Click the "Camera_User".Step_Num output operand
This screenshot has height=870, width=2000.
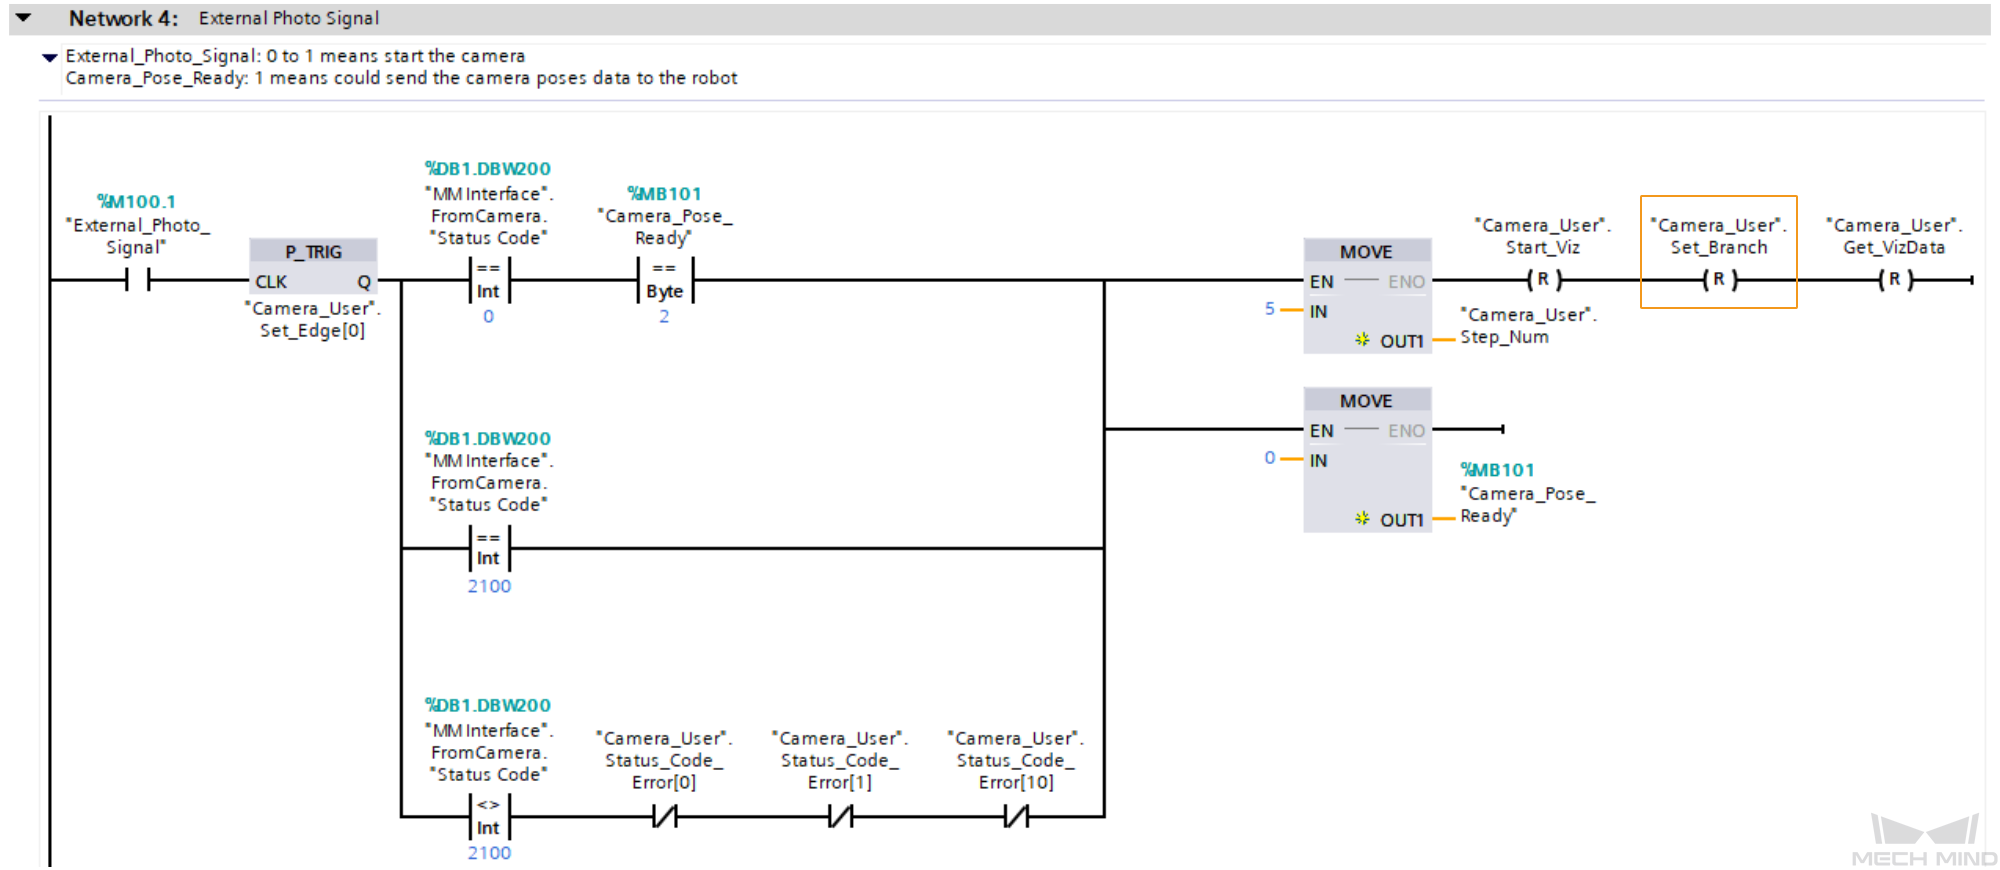pos(1528,326)
